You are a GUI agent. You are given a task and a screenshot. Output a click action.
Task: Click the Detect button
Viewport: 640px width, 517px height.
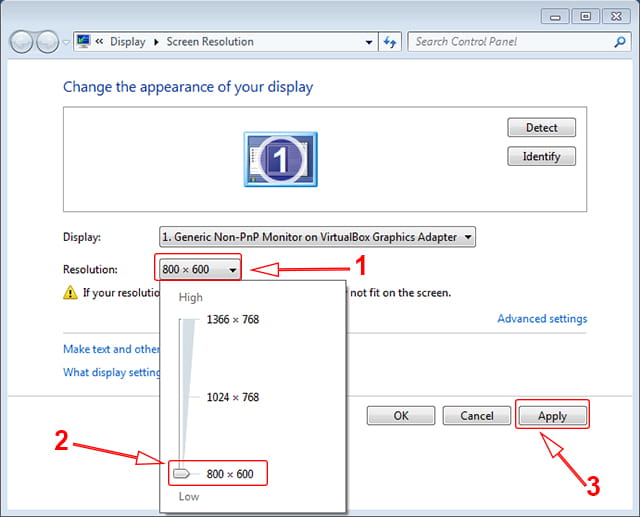coord(542,128)
